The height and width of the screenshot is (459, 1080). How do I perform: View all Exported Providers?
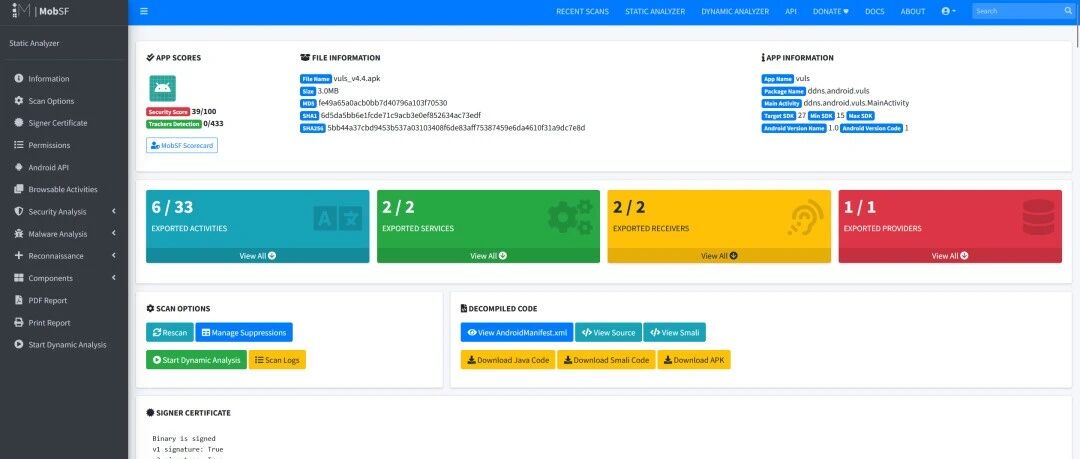pos(950,256)
